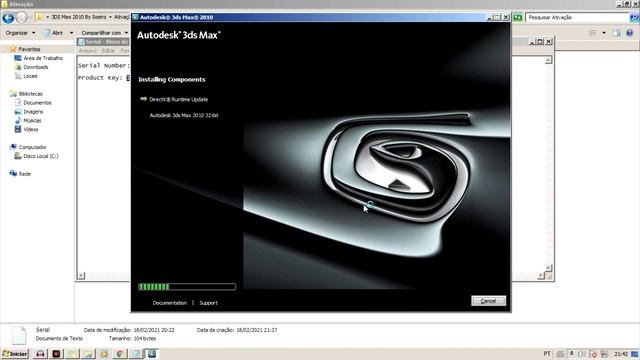Open the headphones app in taskbar
The width and height of the screenshot is (640, 360).
pos(40,354)
